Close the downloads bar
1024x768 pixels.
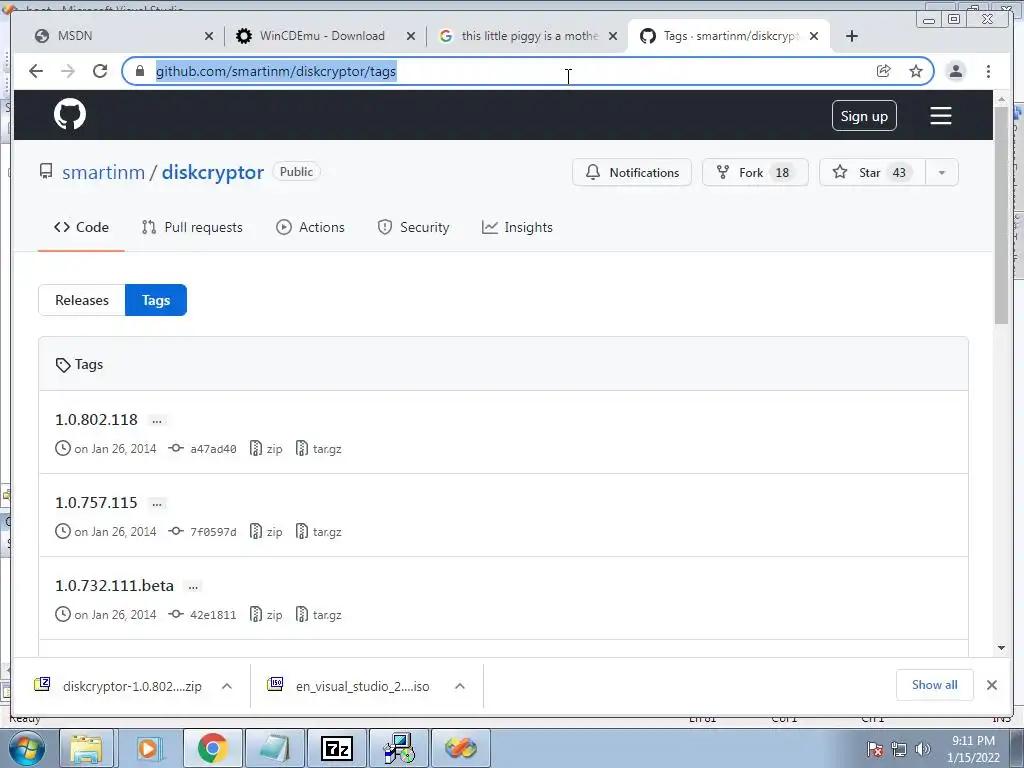coord(991,684)
